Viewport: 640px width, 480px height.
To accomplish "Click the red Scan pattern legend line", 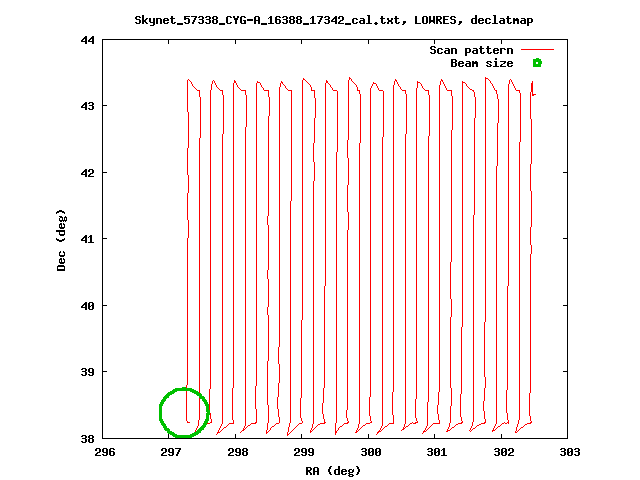I will 537,50.
